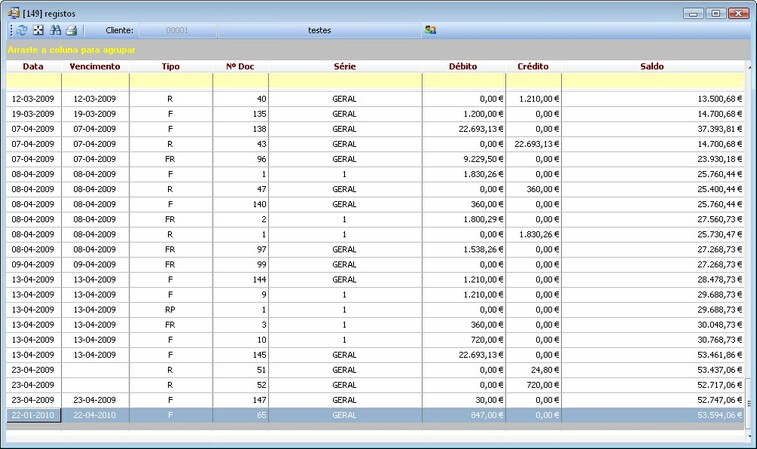The width and height of the screenshot is (757, 449).
Task: Click the client code field 00001
Action: coord(177,30)
